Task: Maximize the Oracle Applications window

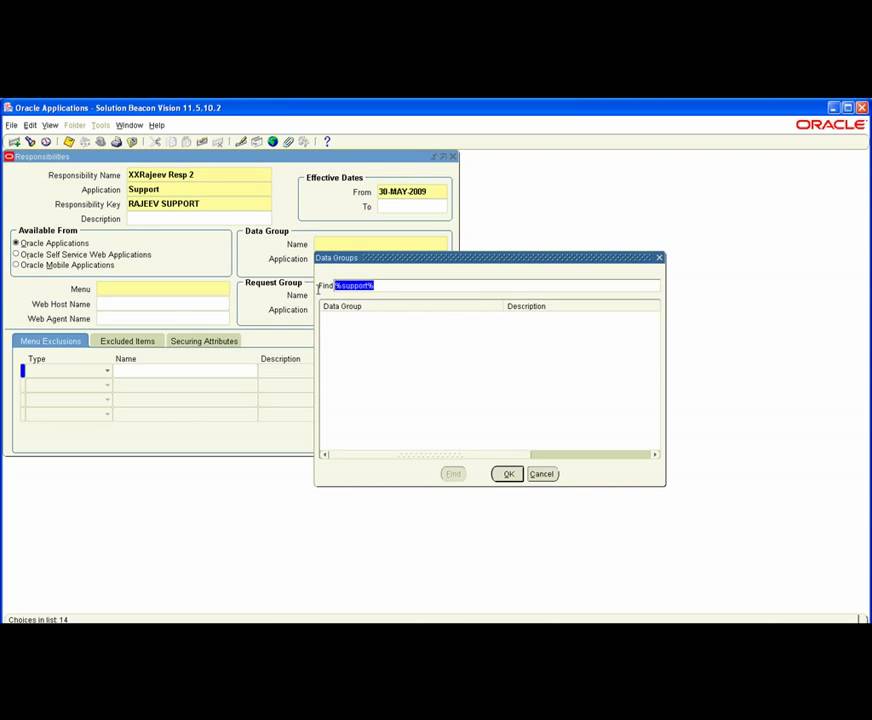Action: pos(848,108)
